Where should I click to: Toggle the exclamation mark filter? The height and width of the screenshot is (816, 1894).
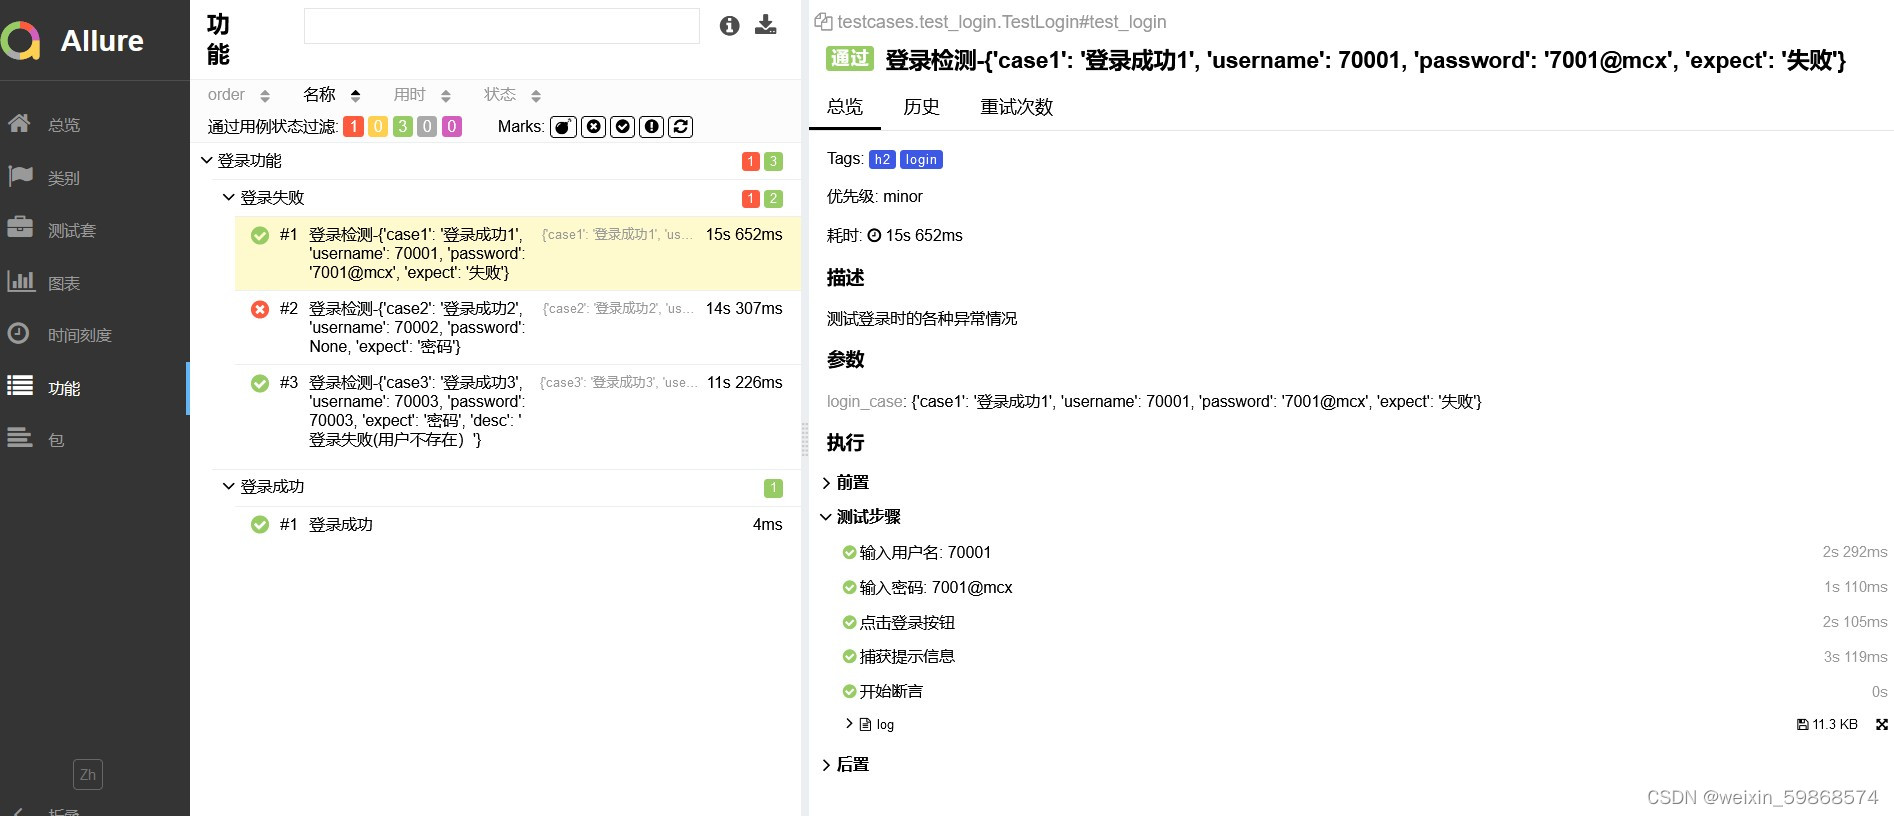[651, 127]
